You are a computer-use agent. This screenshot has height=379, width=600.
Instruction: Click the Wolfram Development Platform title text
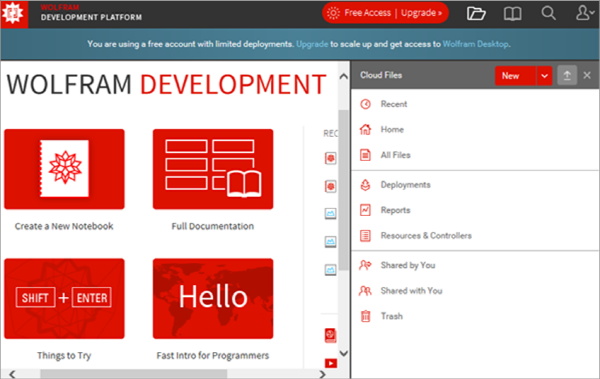(x=91, y=13)
